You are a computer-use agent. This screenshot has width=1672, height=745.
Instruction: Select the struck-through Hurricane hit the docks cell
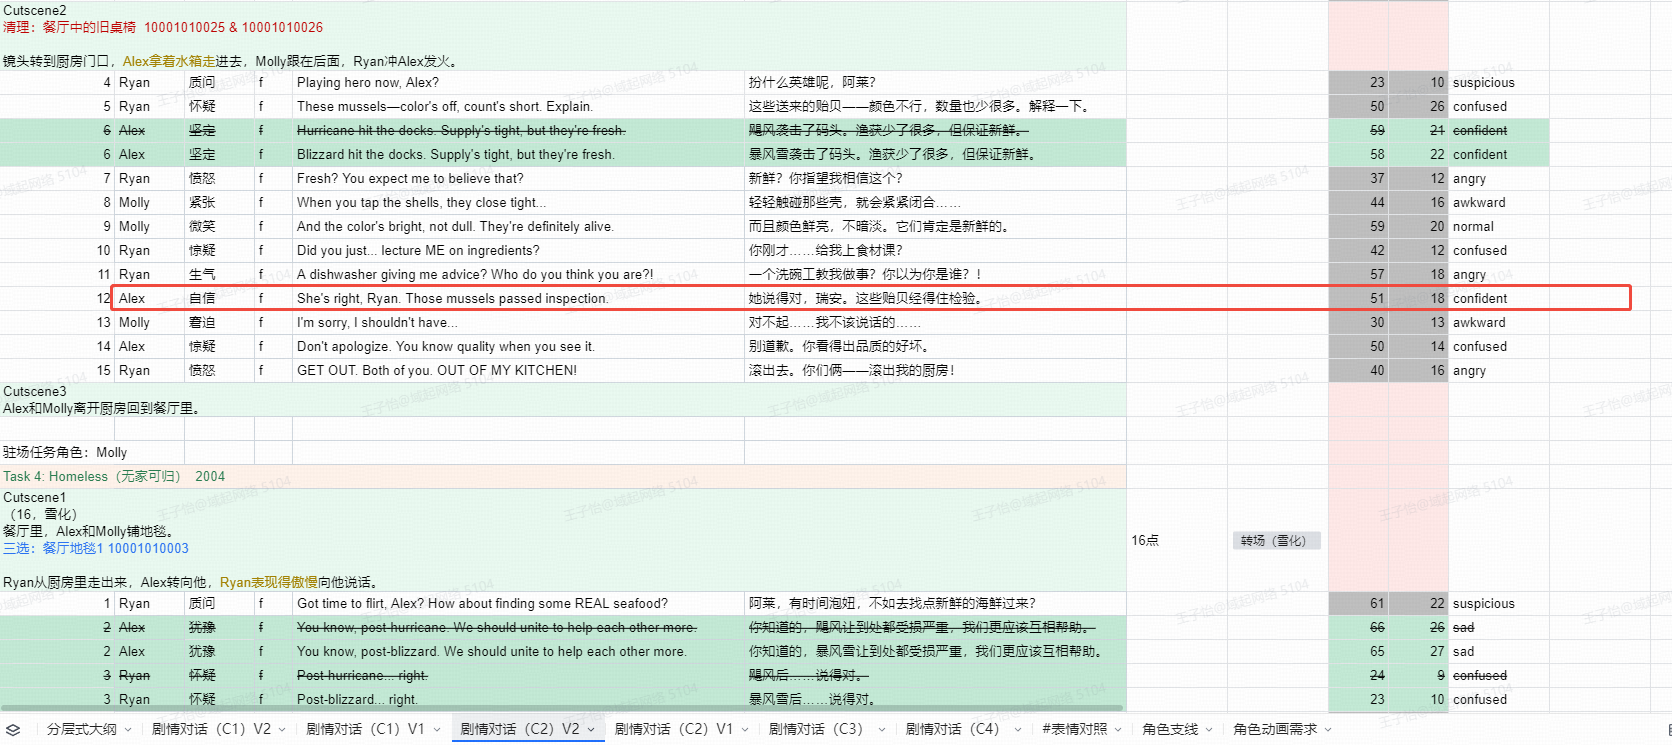point(461,131)
